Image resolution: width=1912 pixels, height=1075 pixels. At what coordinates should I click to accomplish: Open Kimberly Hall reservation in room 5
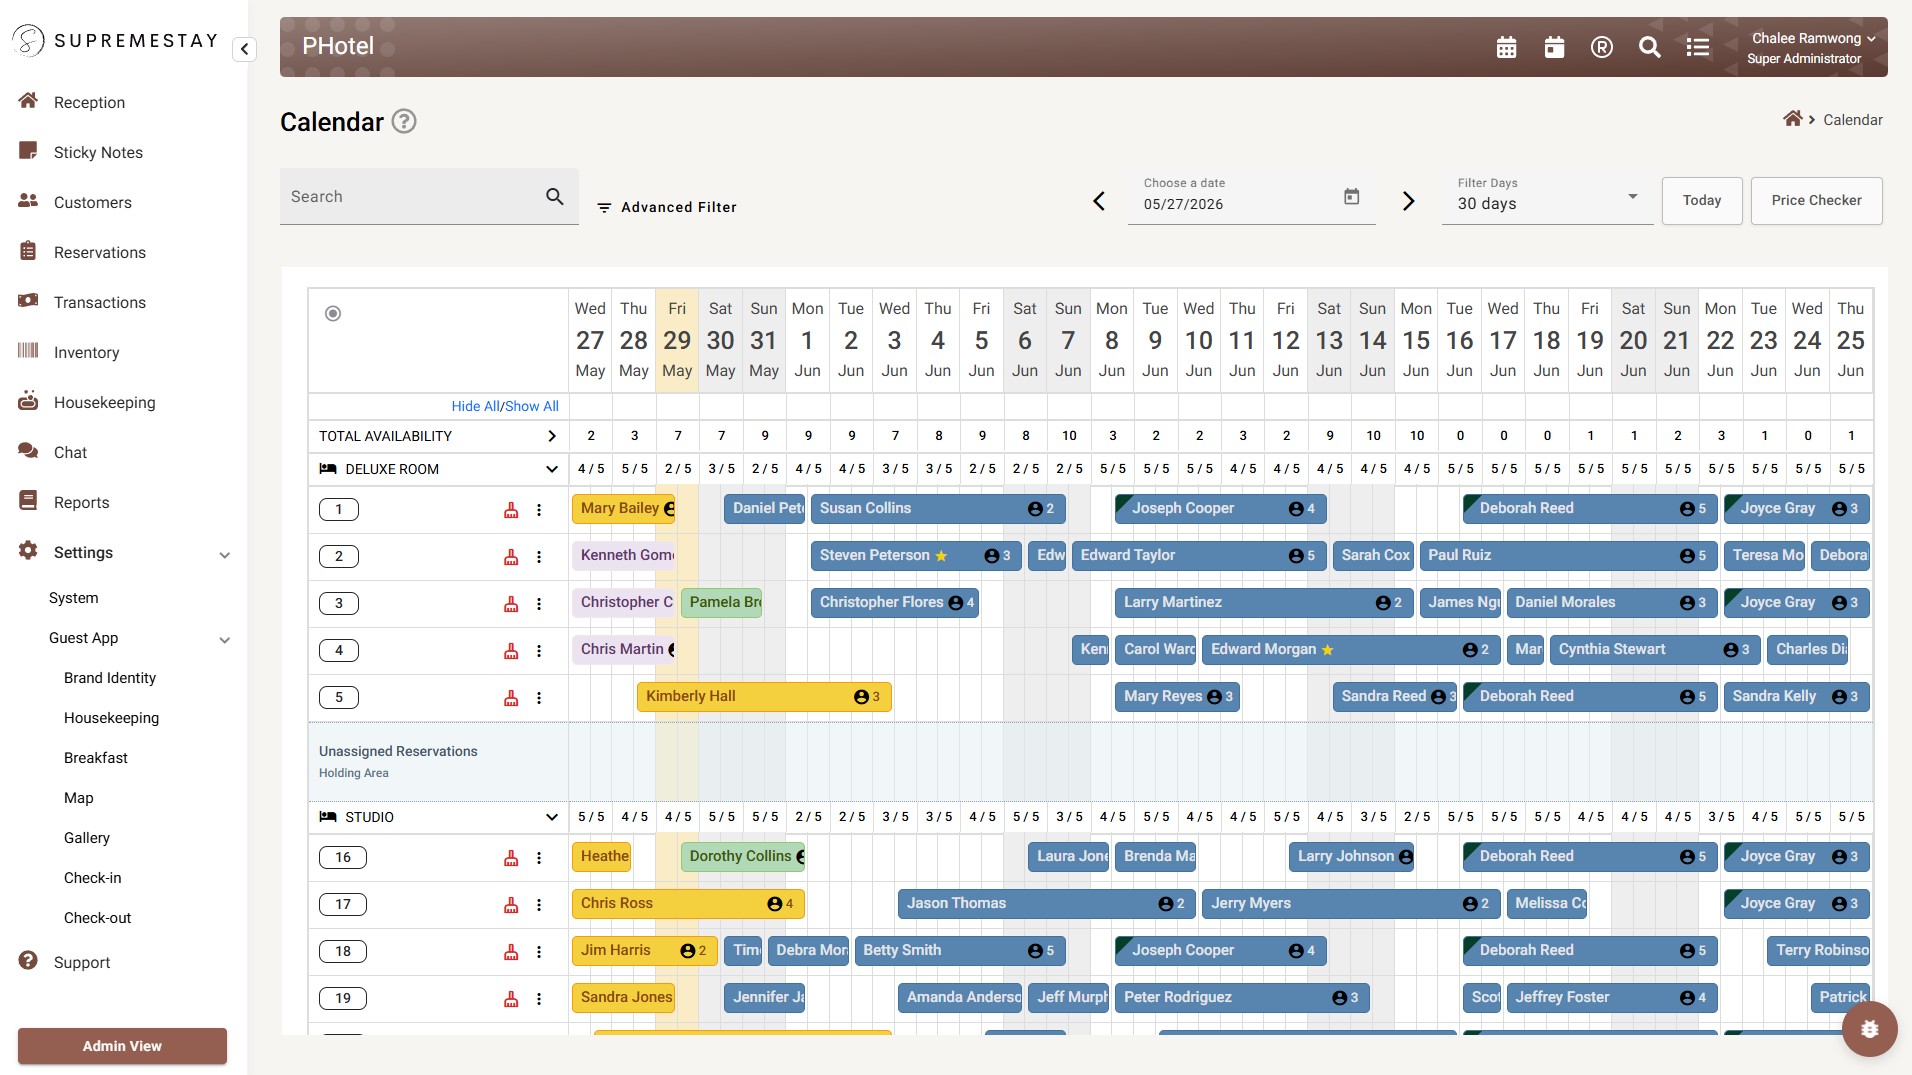[764, 697]
